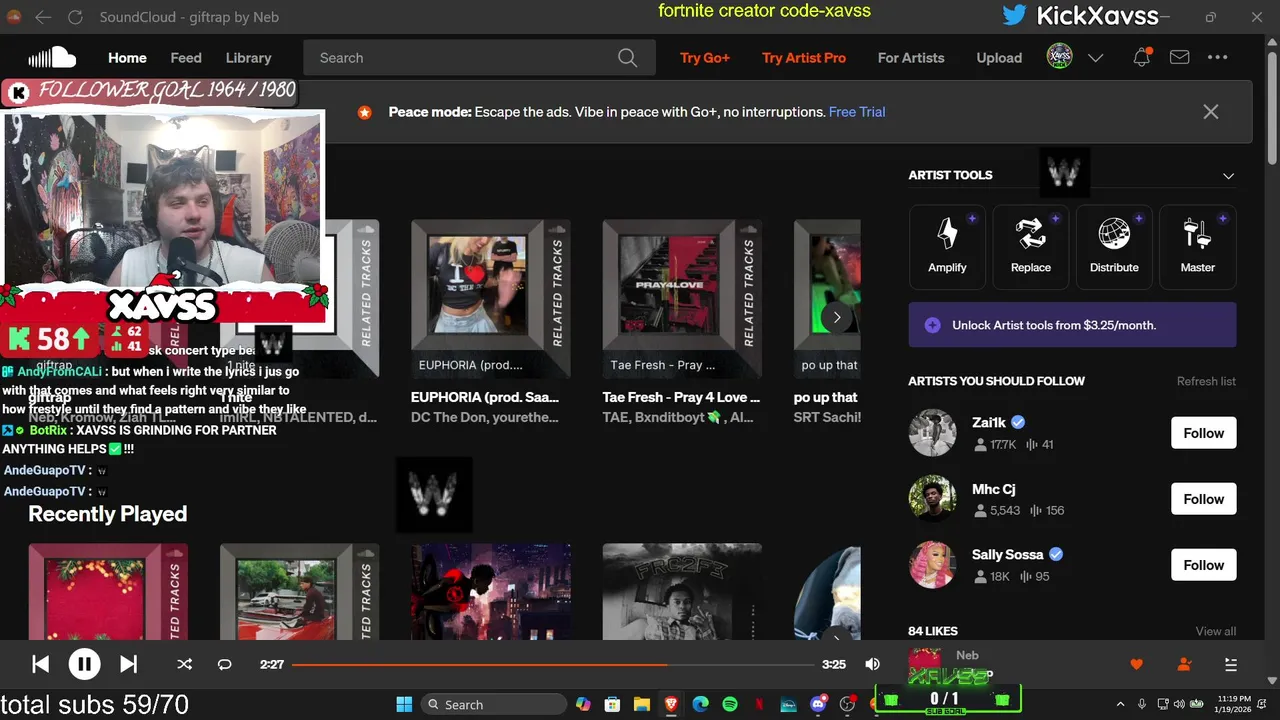The image size is (1280, 720).
Task: Click Unlock Artist tools banner
Action: pyautogui.click(x=1072, y=325)
